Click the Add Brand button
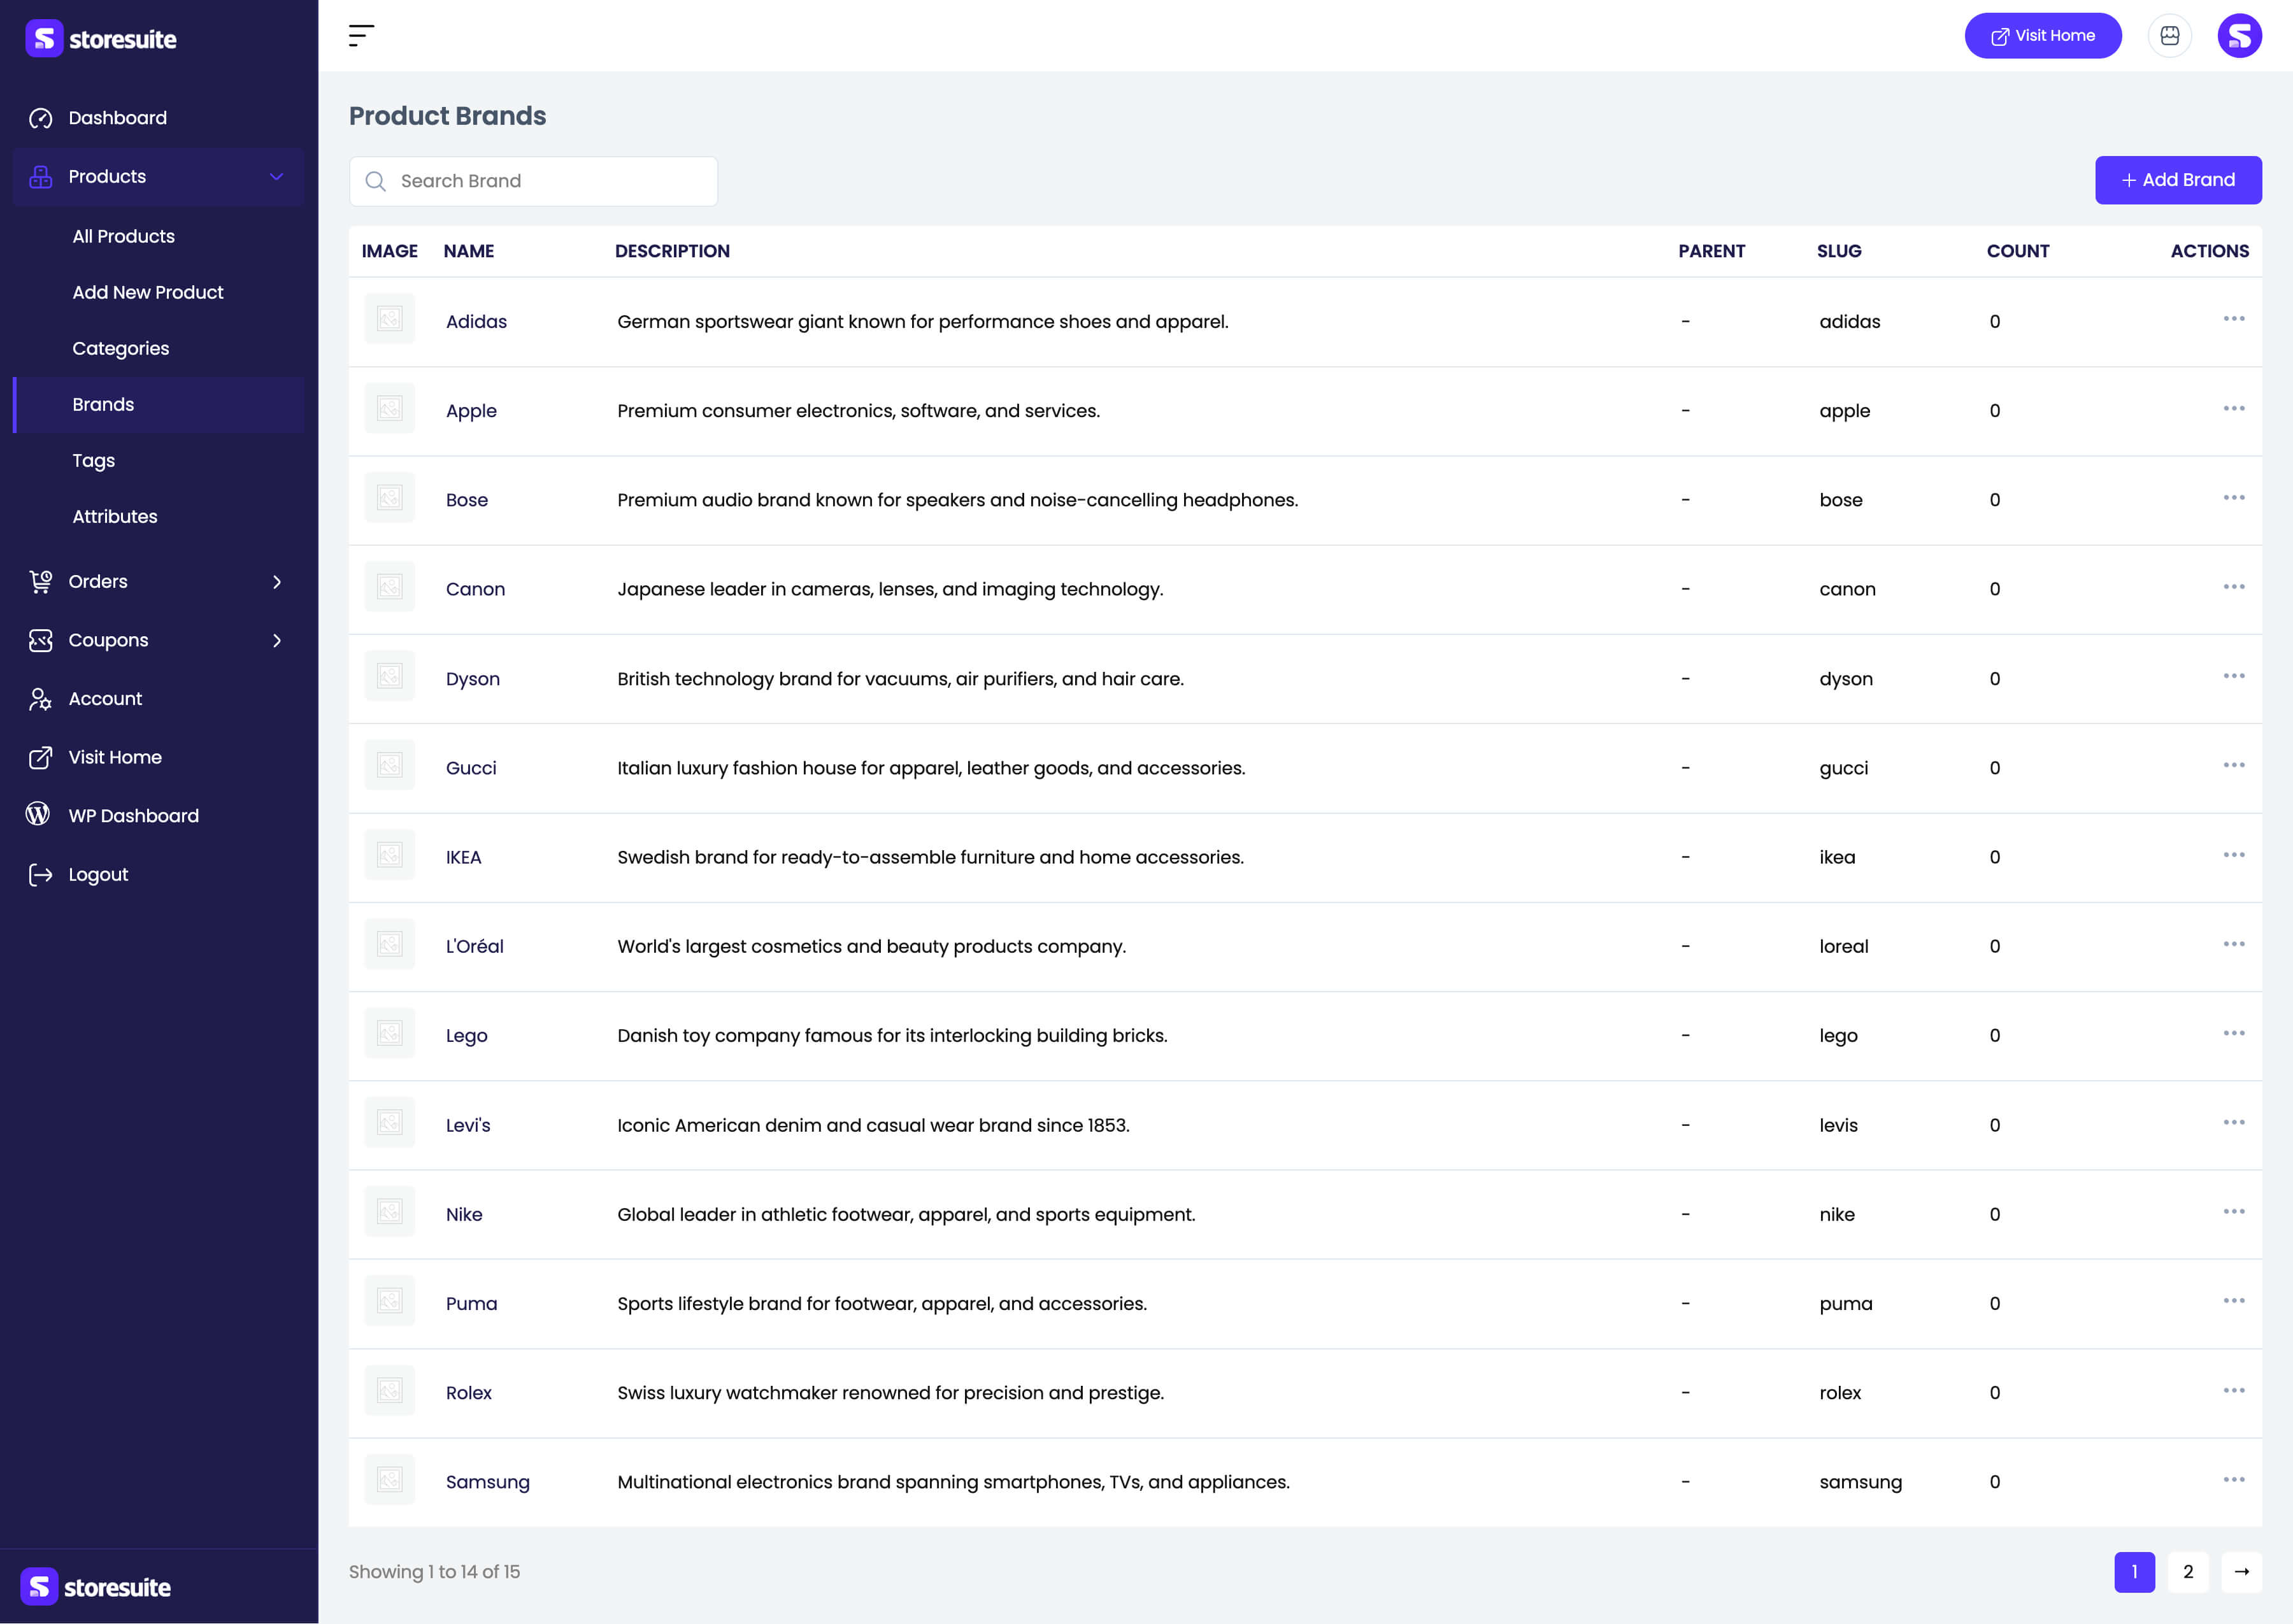This screenshot has width=2293, height=1624. 2178,180
